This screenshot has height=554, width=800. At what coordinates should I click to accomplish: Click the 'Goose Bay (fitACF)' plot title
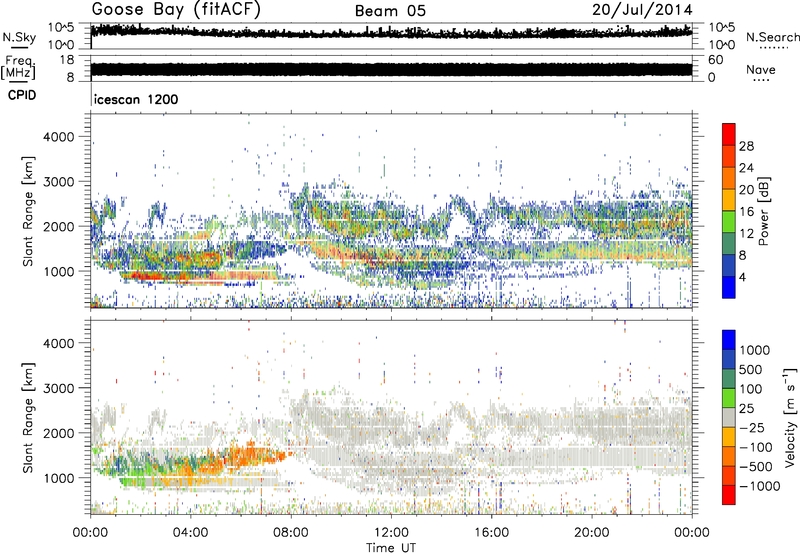click(x=176, y=10)
